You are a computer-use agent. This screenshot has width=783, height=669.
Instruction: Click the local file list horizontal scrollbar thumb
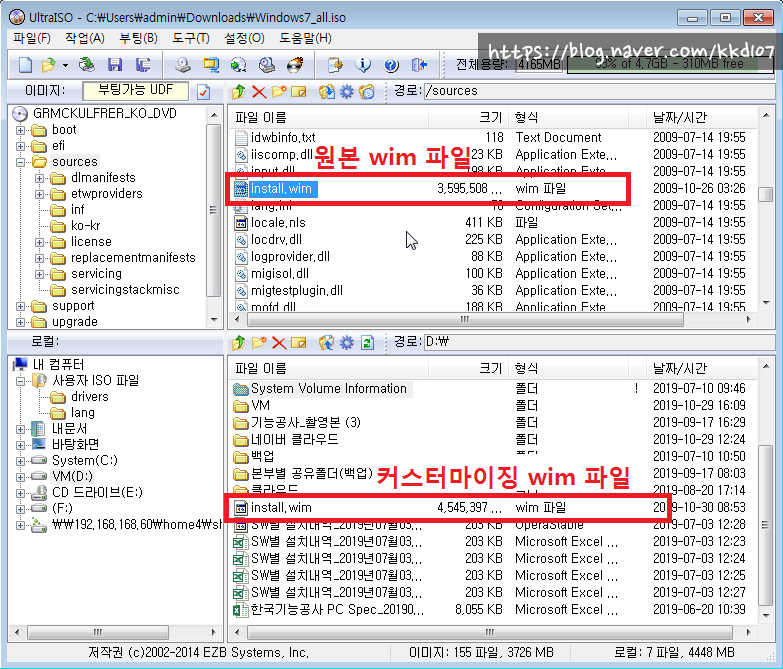click(x=490, y=632)
